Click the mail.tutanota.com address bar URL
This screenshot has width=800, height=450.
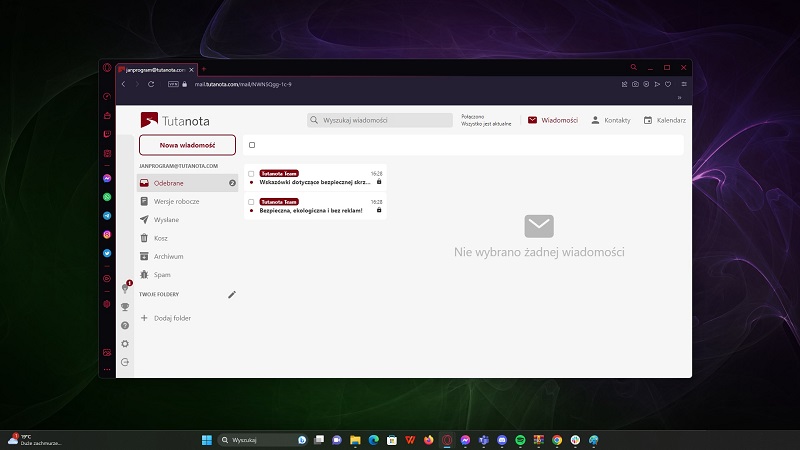coord(243,84)
